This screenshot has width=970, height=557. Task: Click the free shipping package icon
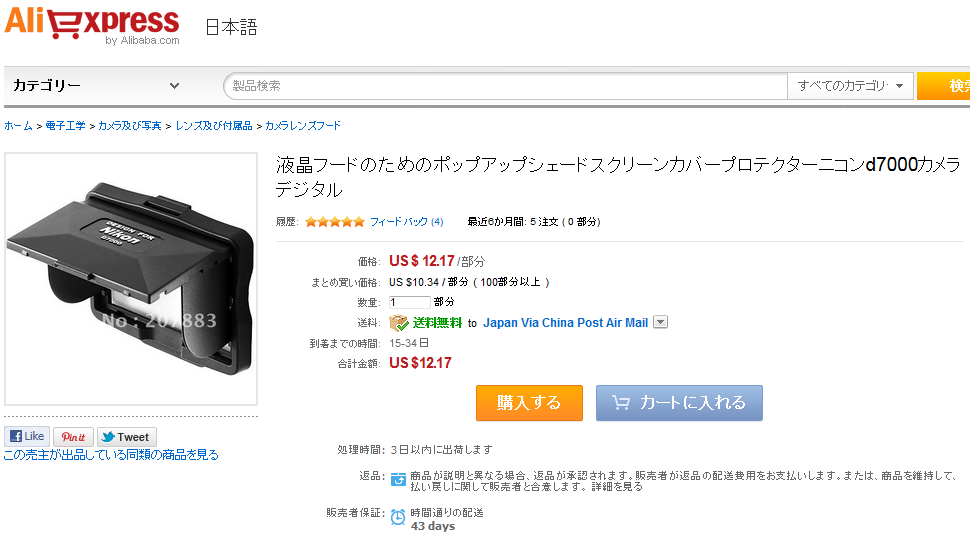(399, 323)
